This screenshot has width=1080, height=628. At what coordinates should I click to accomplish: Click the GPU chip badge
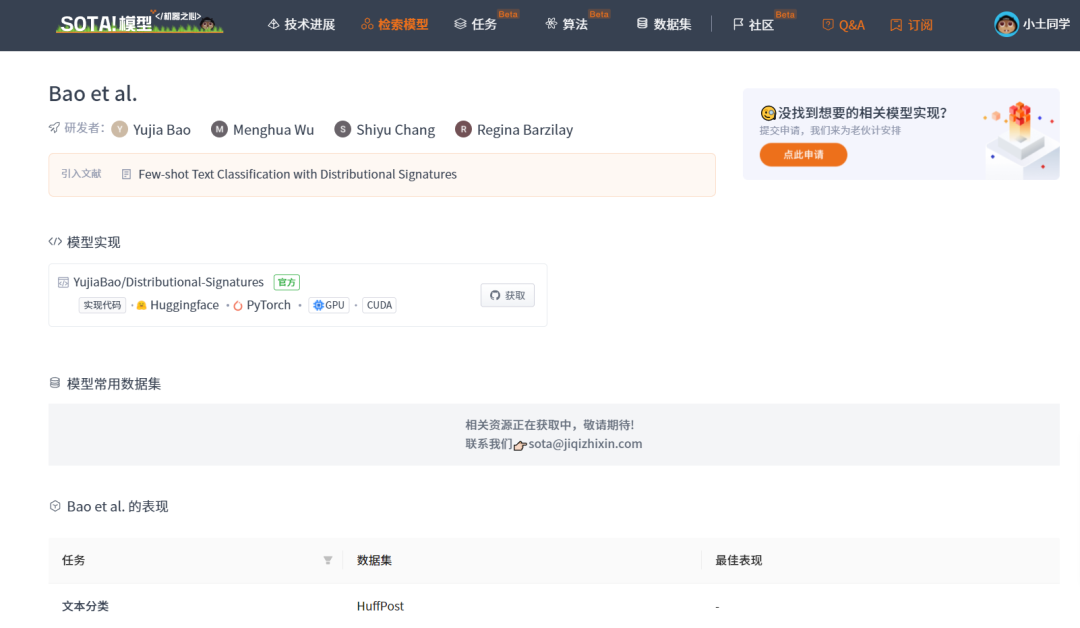click(328, 305)
